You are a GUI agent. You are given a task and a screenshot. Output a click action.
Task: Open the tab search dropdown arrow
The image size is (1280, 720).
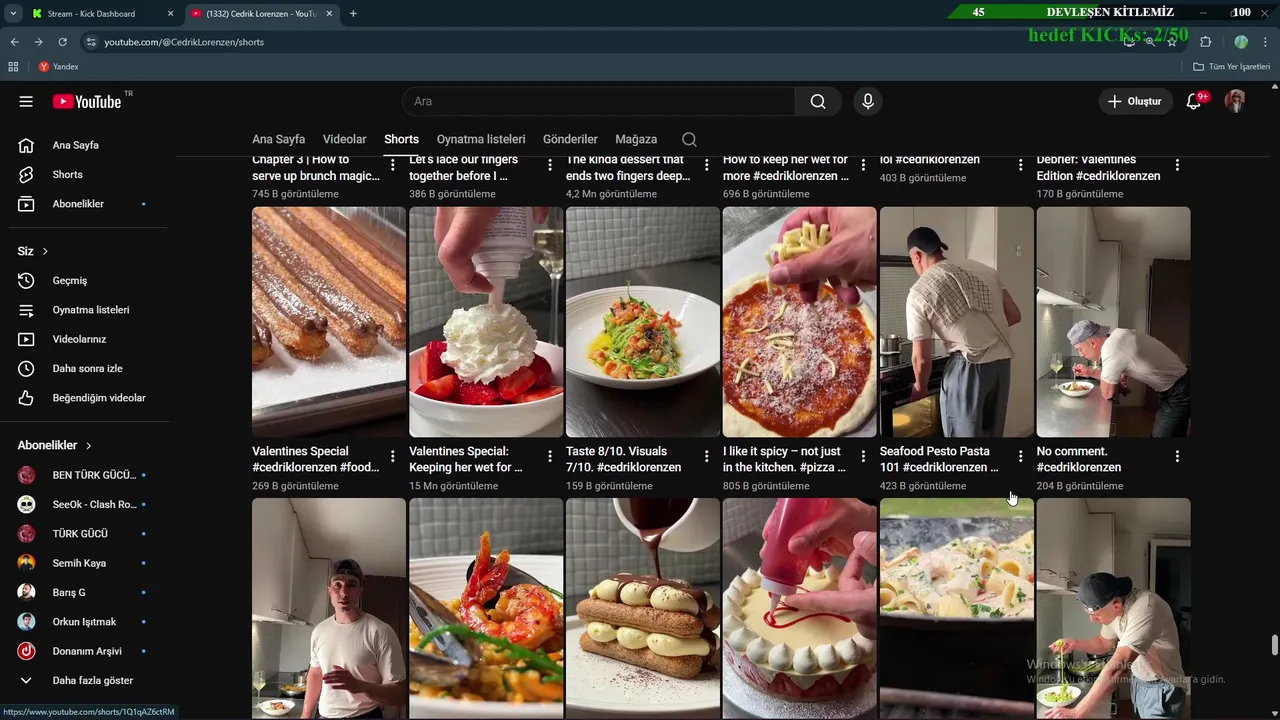point(12,14)
